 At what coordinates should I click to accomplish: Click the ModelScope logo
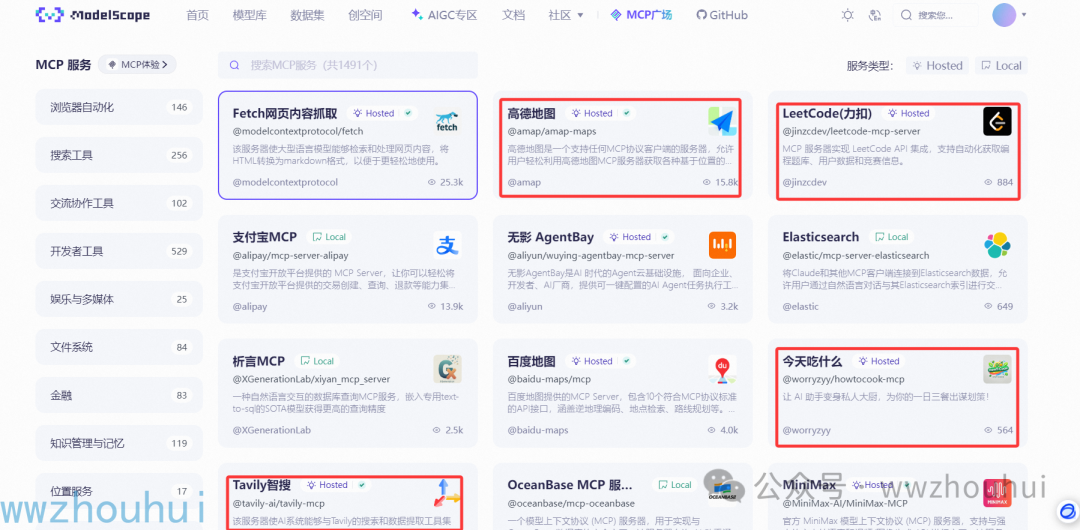93,14
